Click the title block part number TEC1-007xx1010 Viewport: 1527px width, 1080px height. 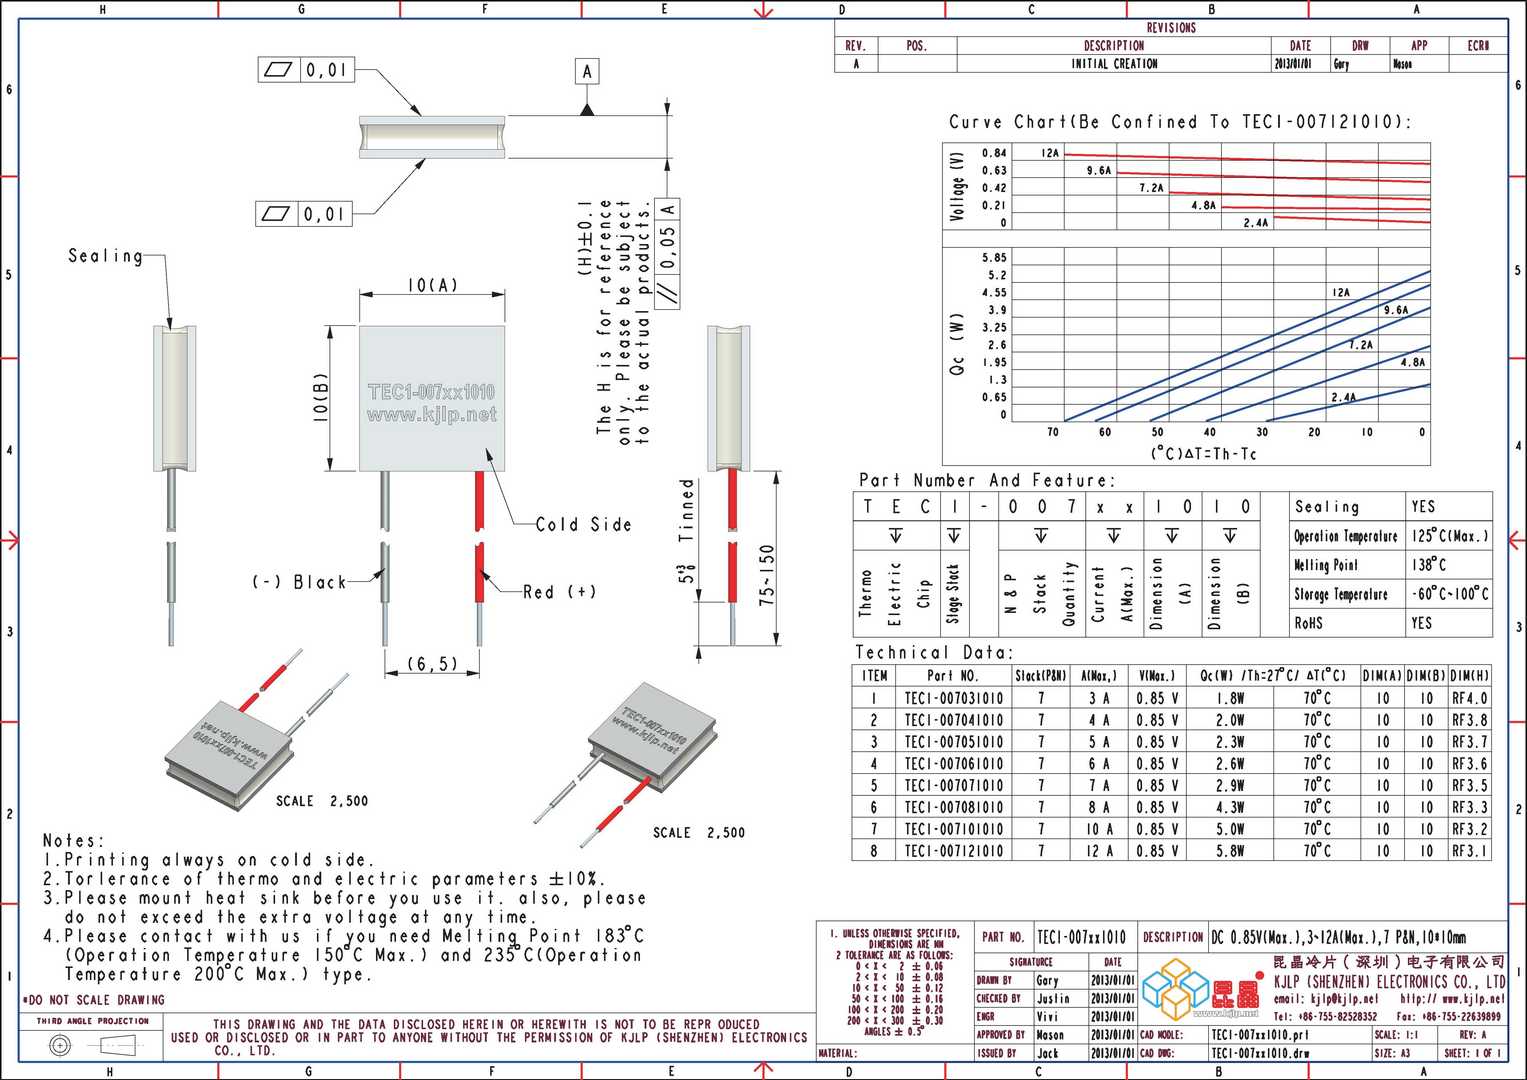[1081, 937]
